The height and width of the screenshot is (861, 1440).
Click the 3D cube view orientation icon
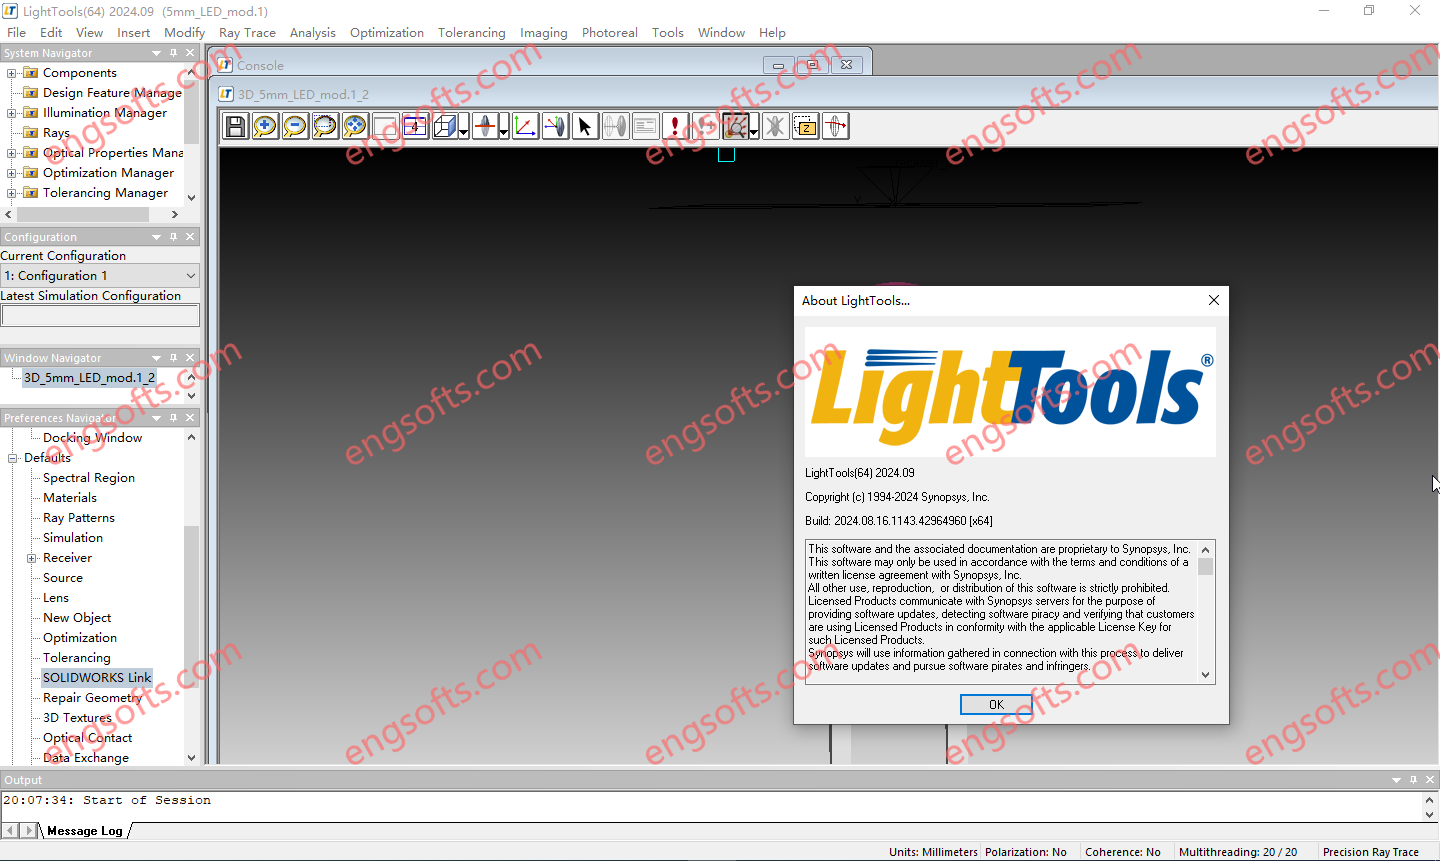[x=445, y=126]
